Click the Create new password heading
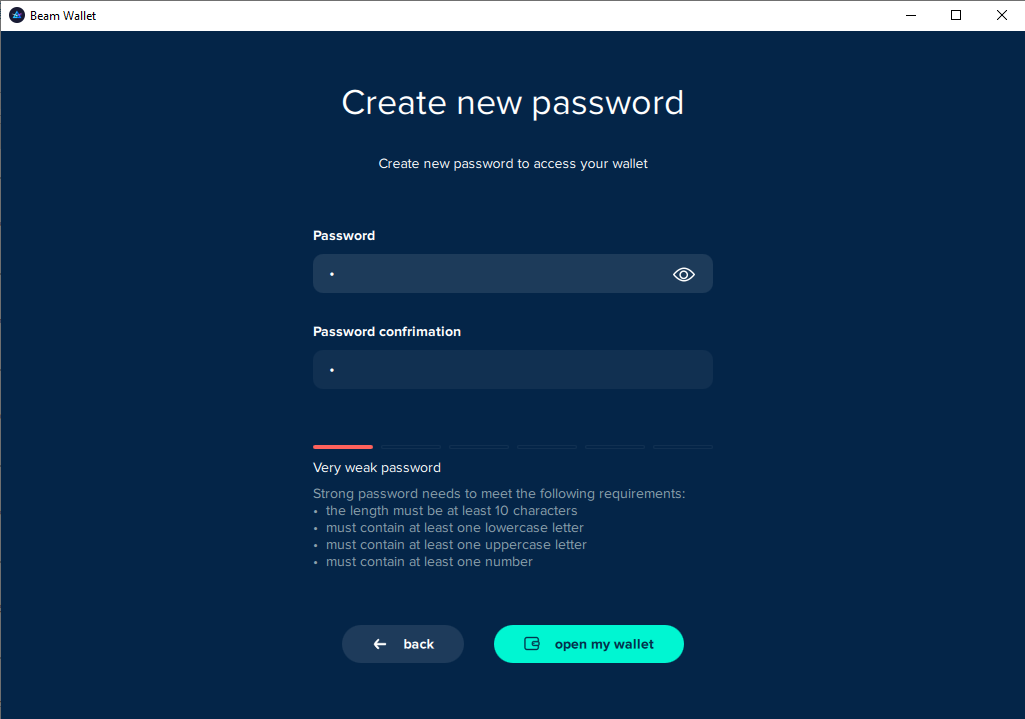This screenshot has height=719, width=1025. 512,102
